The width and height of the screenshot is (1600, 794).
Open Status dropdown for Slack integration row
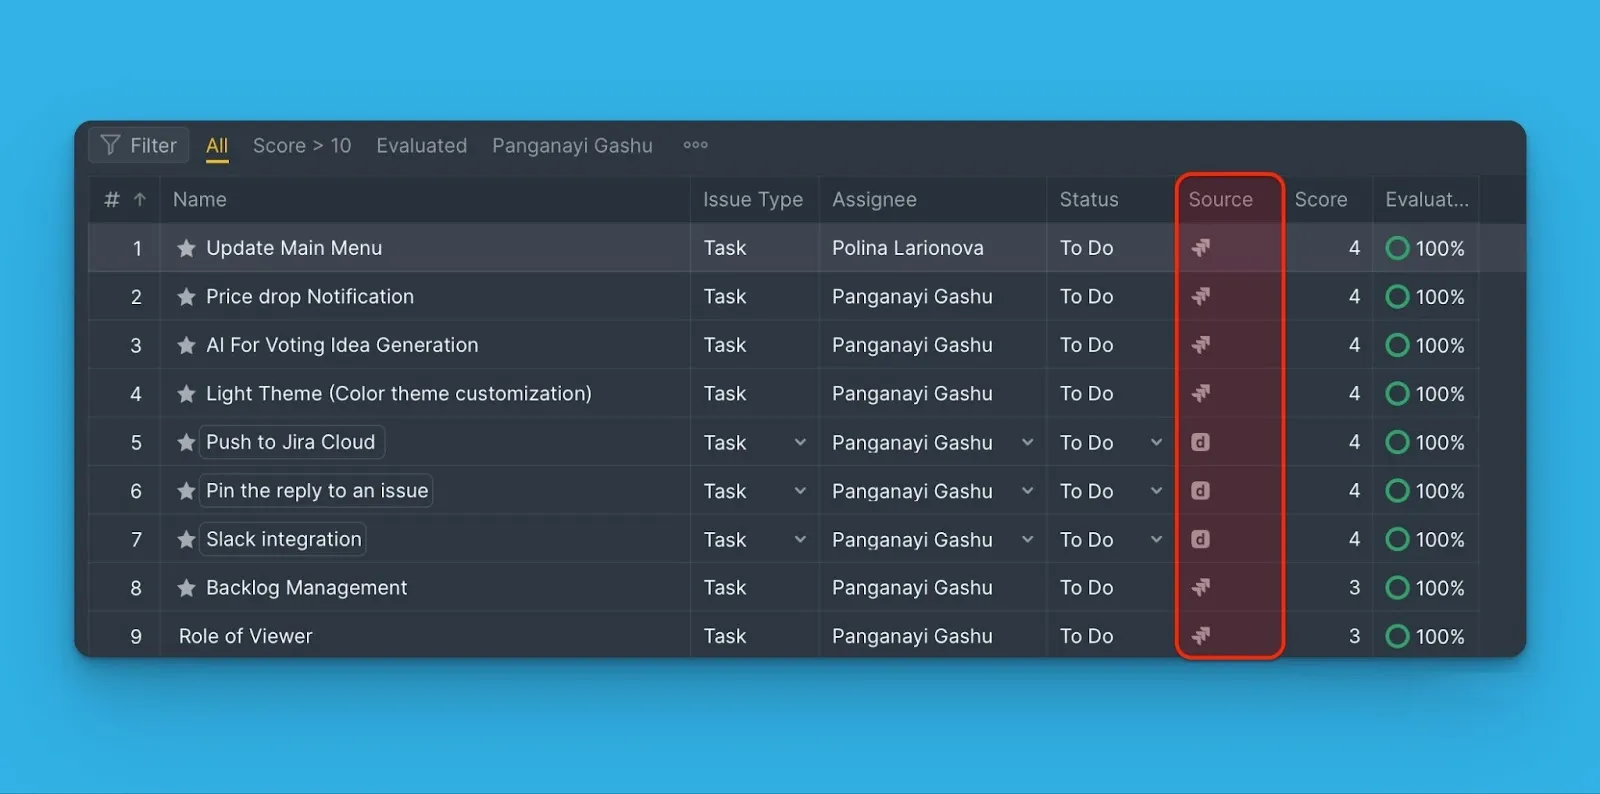click(x=1156, y=540)
